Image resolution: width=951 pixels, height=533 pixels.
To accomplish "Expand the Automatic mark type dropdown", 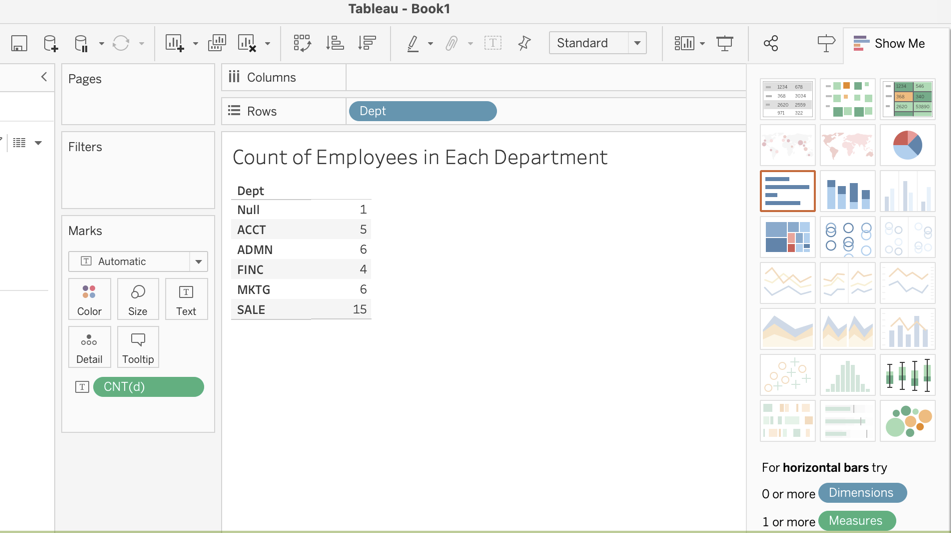I will click(198, 262).
